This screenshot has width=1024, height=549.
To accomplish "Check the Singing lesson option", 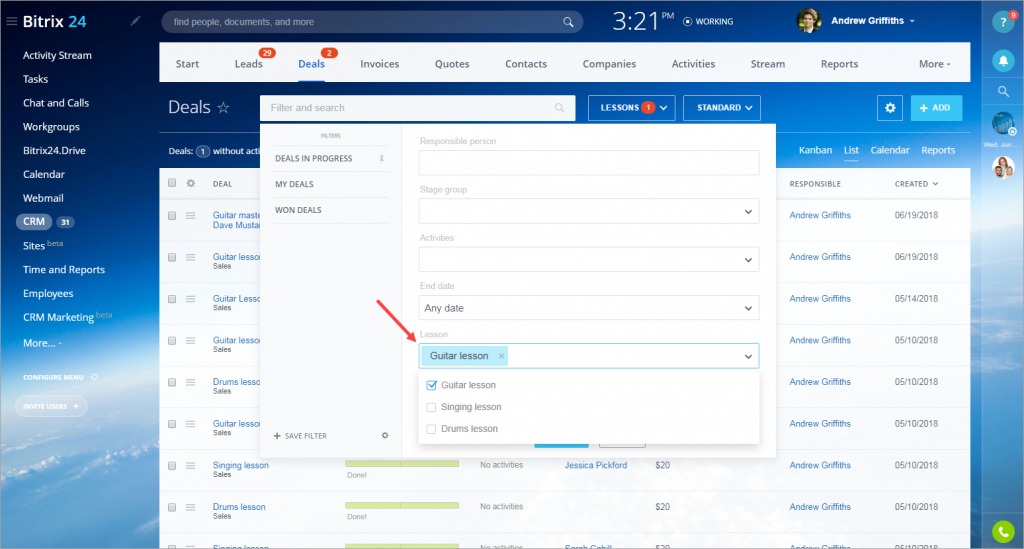I will click(x=431, y=407).
